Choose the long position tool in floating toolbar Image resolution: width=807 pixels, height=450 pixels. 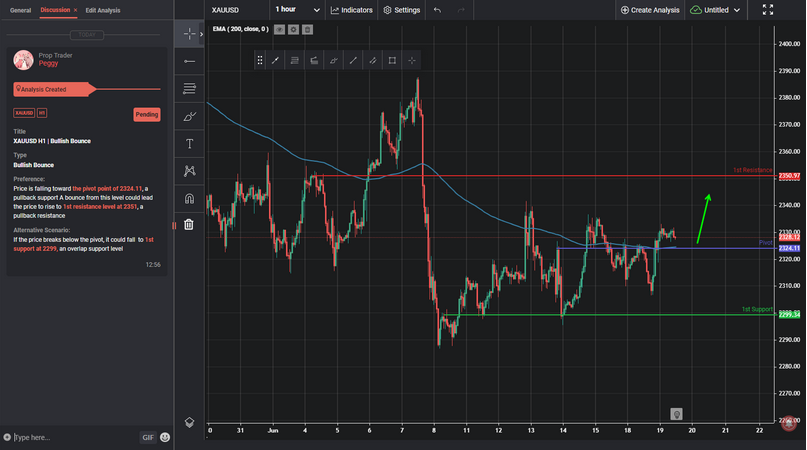[314, 60]
